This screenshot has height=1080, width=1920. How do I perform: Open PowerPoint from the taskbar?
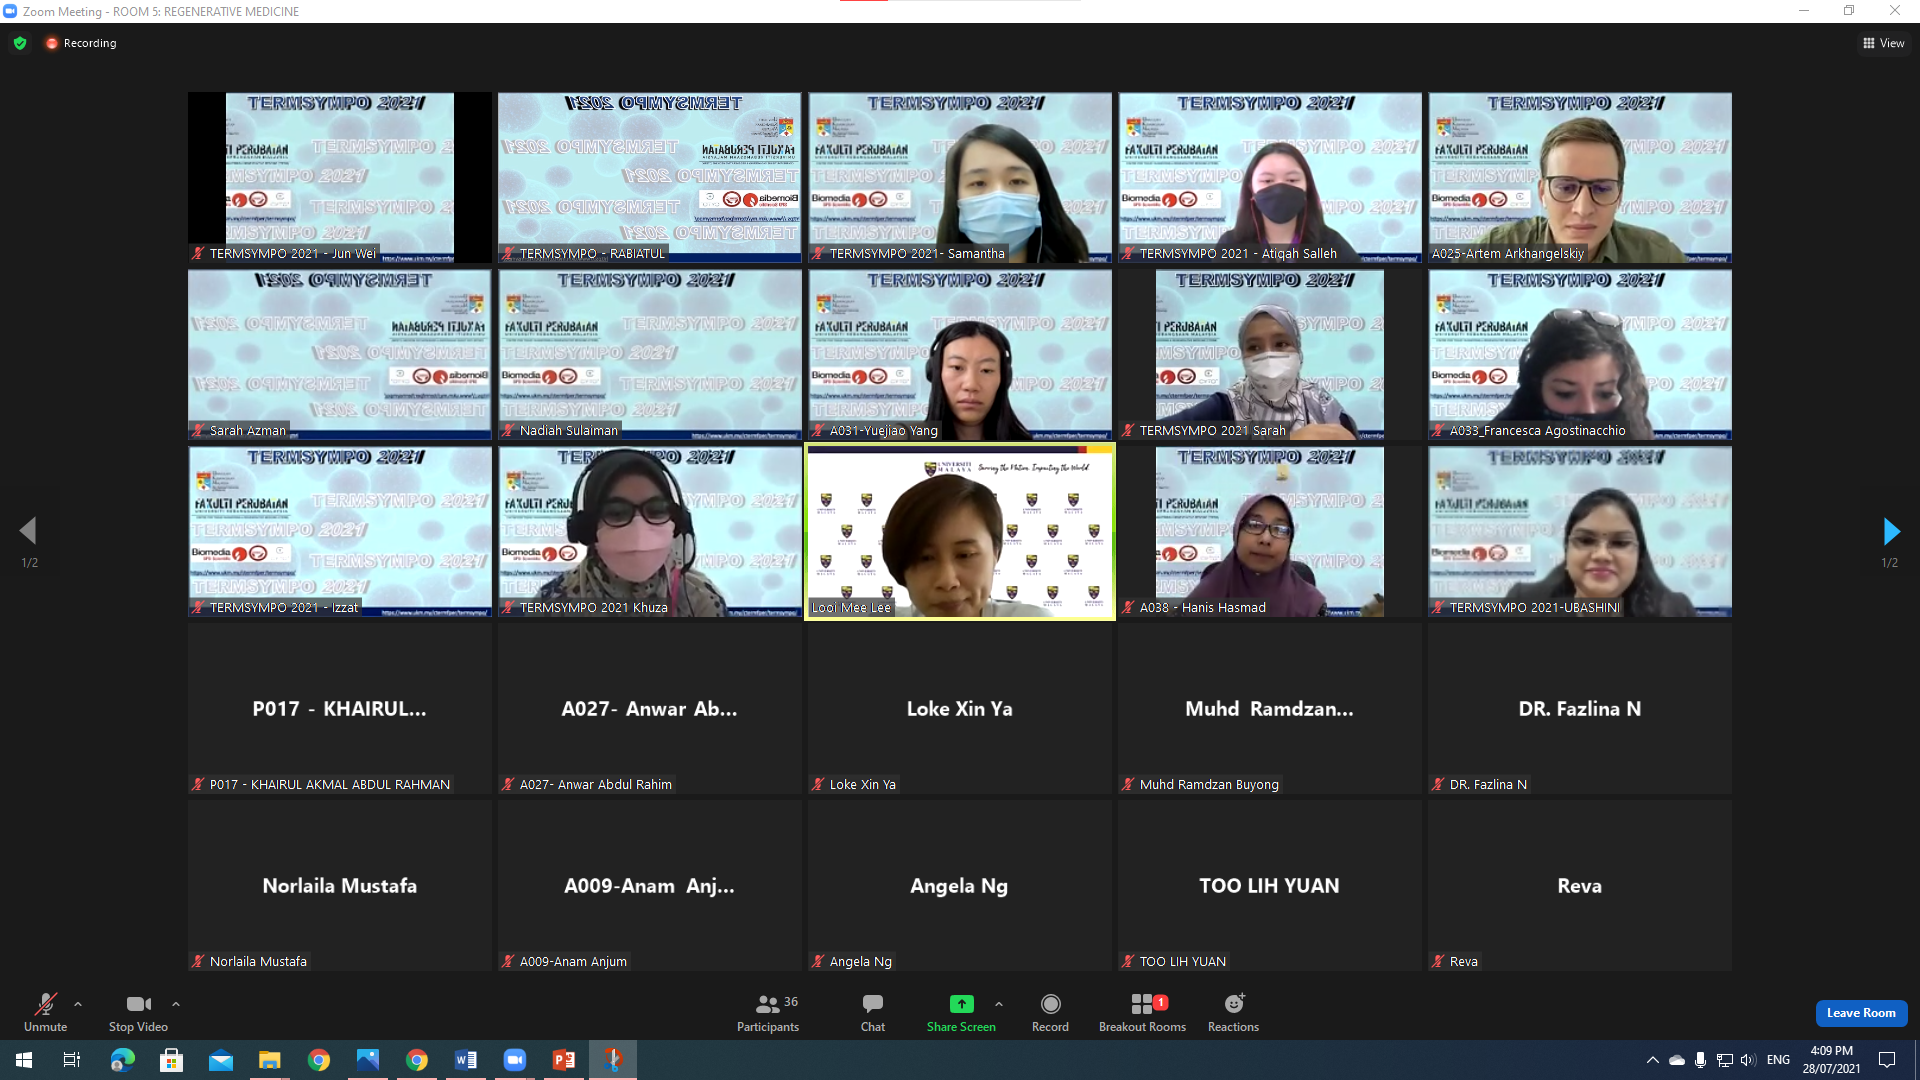click(564, 1060)
